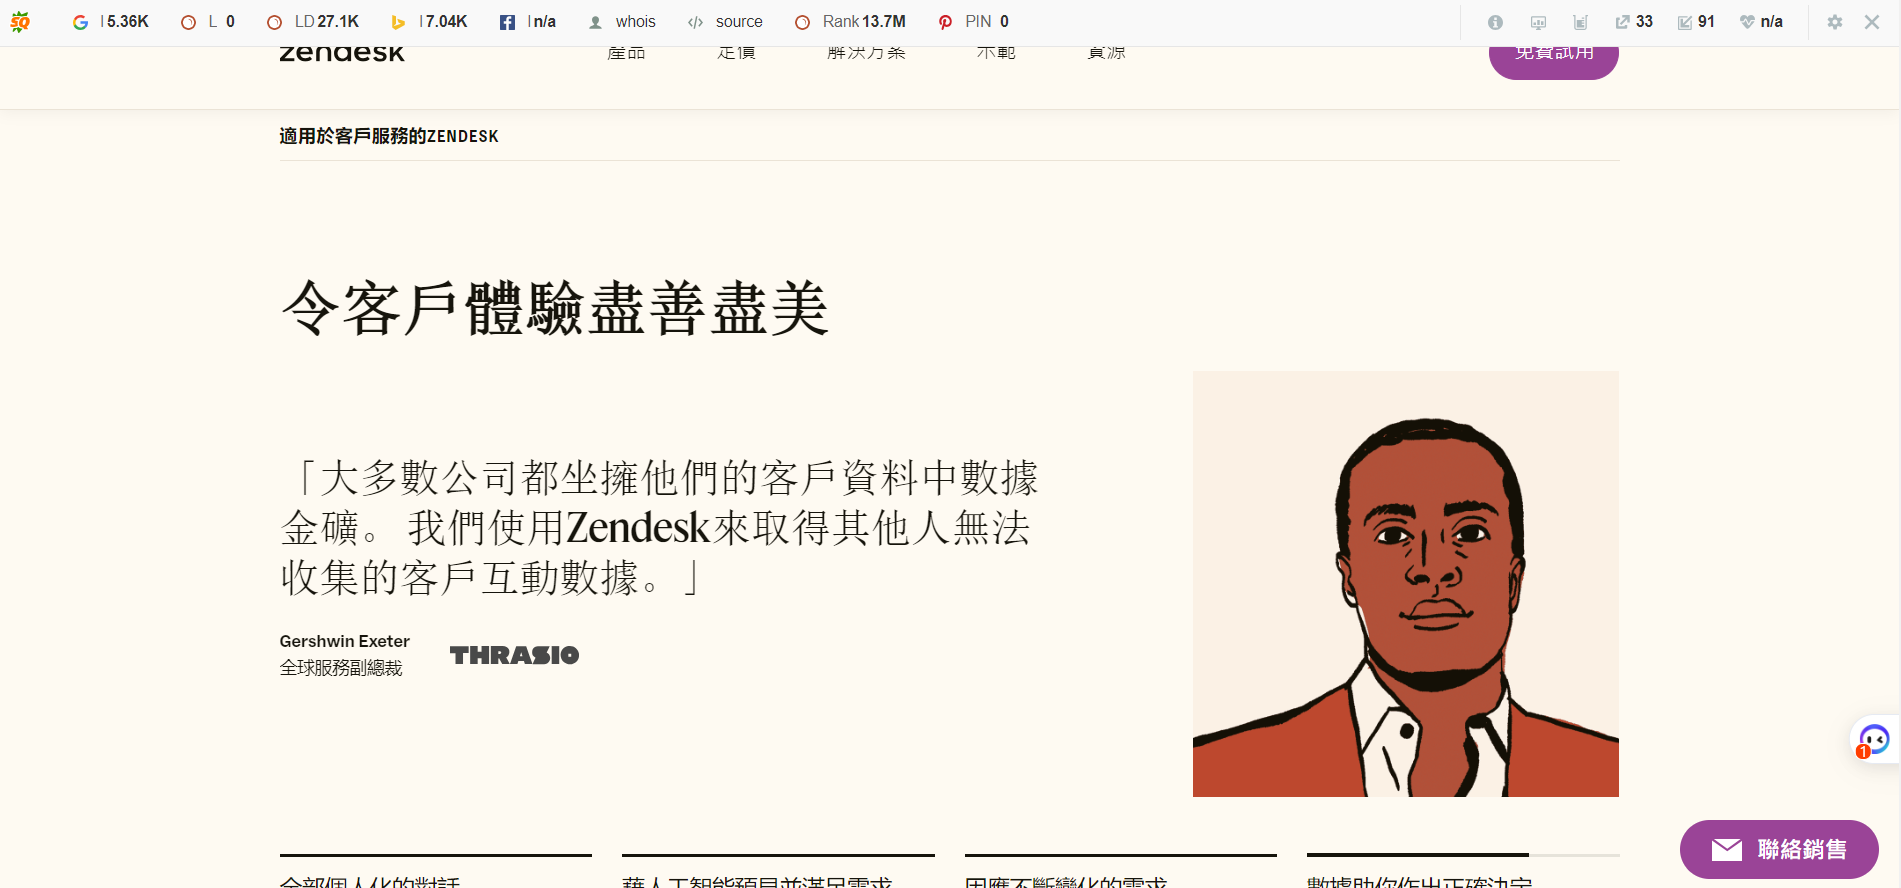Open the 定價 navigation item
The height and width of the screenshot is (888, 1901).
737,53
